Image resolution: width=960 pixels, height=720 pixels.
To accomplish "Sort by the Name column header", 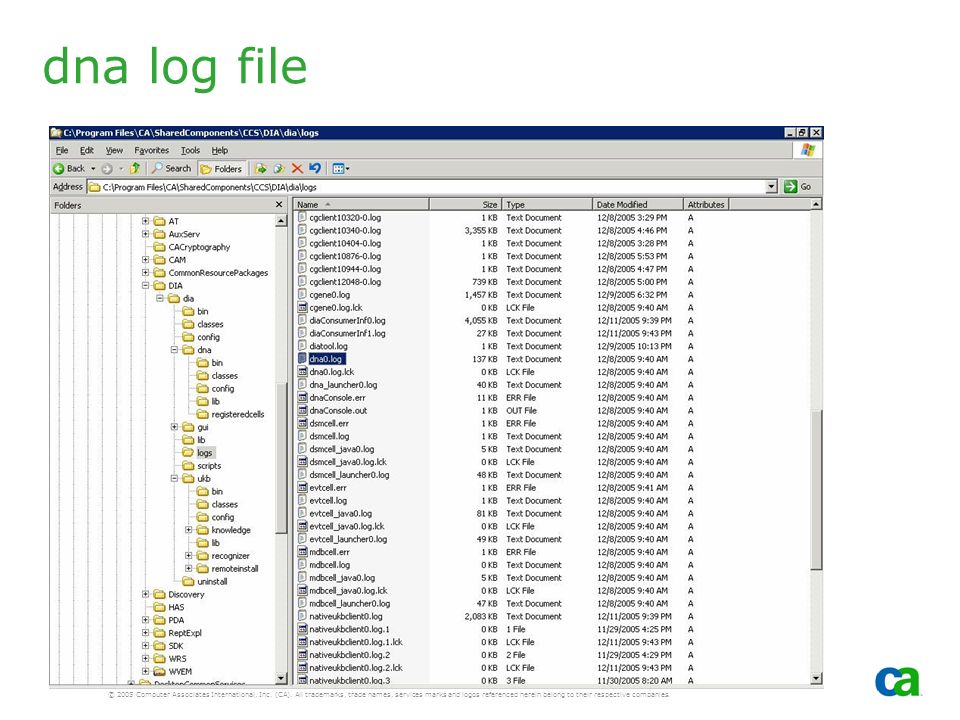I will coord(361,204).
